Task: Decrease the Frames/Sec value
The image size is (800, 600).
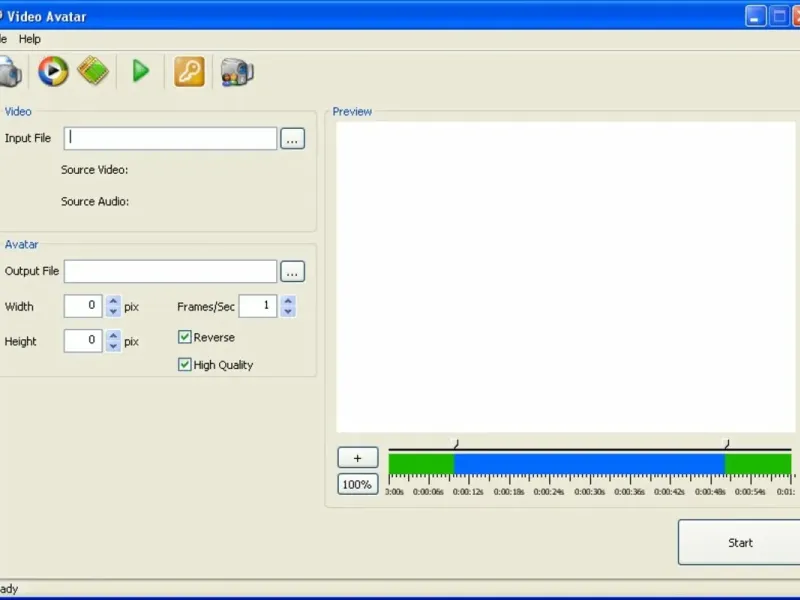Action: (x=288, y=311)
